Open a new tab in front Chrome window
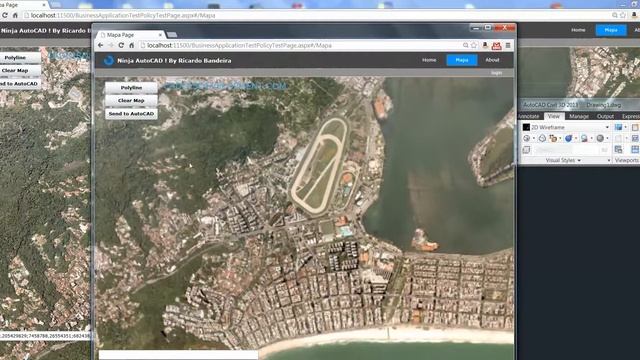The height and width of the screenshot is (360, 640). pos(172,35)
